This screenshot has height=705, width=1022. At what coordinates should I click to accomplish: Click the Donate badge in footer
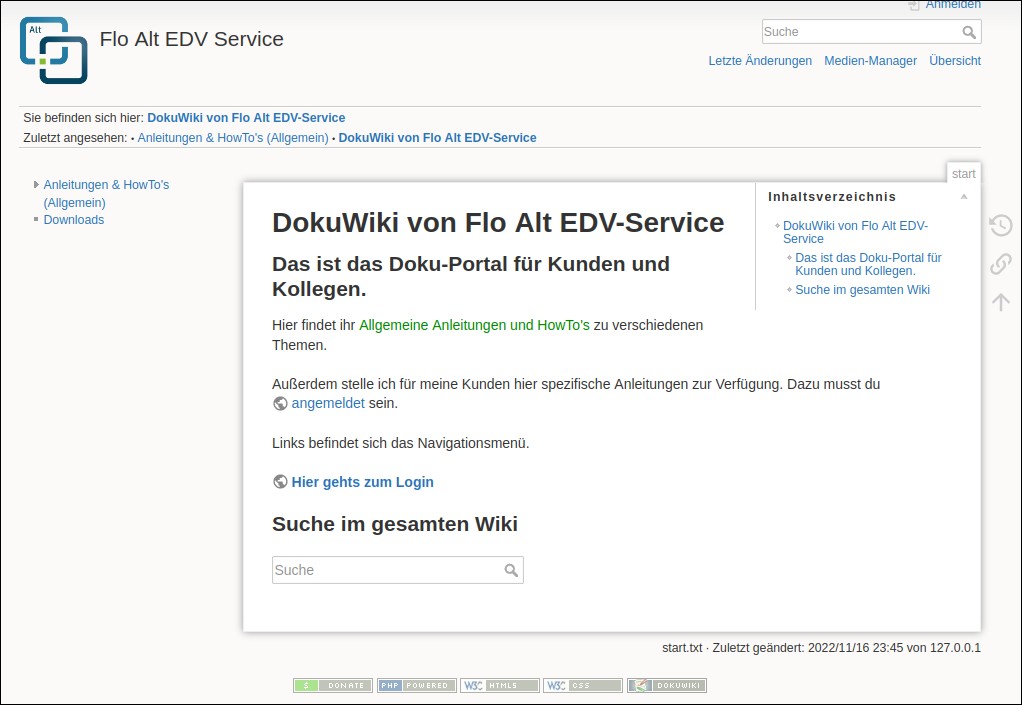tap(333, 685)
